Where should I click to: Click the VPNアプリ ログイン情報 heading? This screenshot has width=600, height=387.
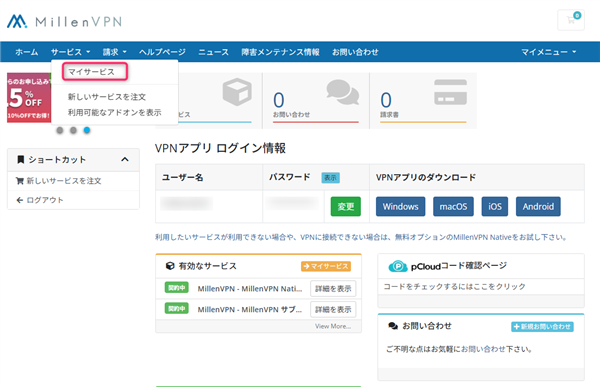220,148
